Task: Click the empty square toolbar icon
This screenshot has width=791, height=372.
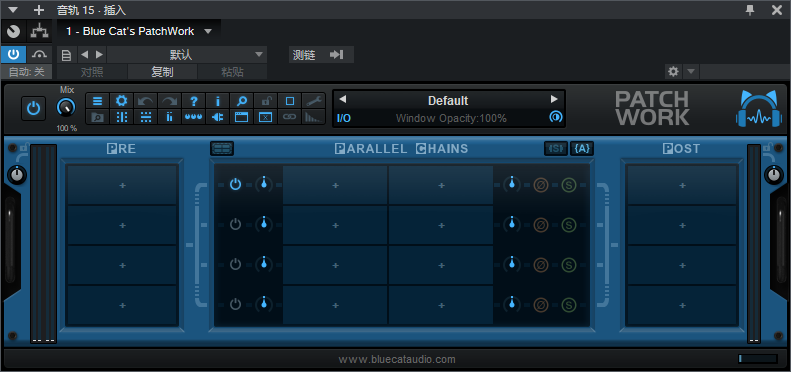Action: point(290,100)
